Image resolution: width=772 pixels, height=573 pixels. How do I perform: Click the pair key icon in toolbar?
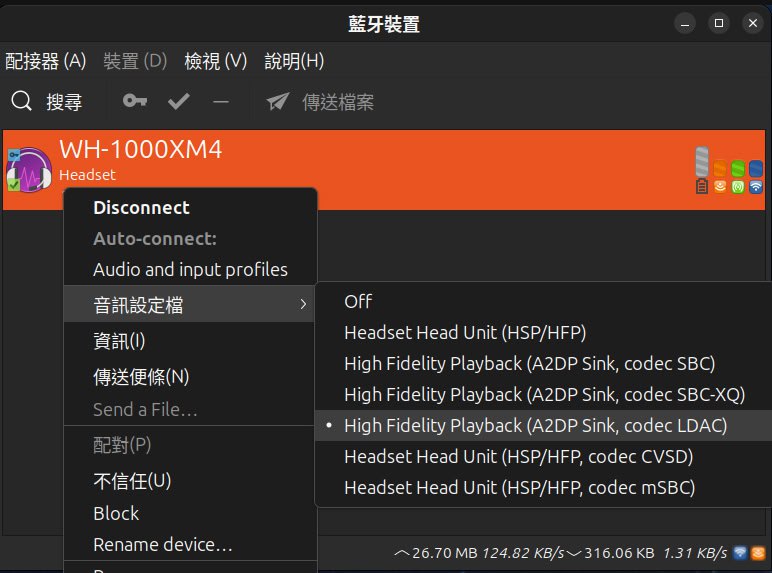(135, 101)
